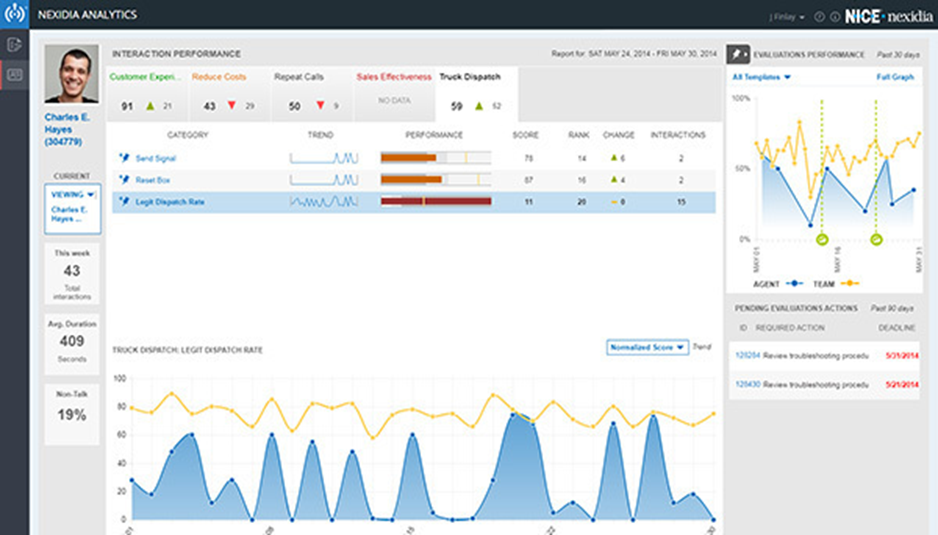Click the second green evaluation marker circle
The image size is (938, 535).
click(x=876, y=239)
